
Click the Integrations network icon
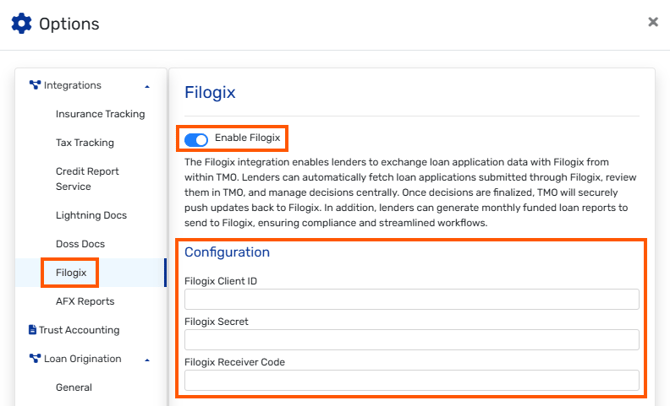pyautogui.click(x=35, y=85)
